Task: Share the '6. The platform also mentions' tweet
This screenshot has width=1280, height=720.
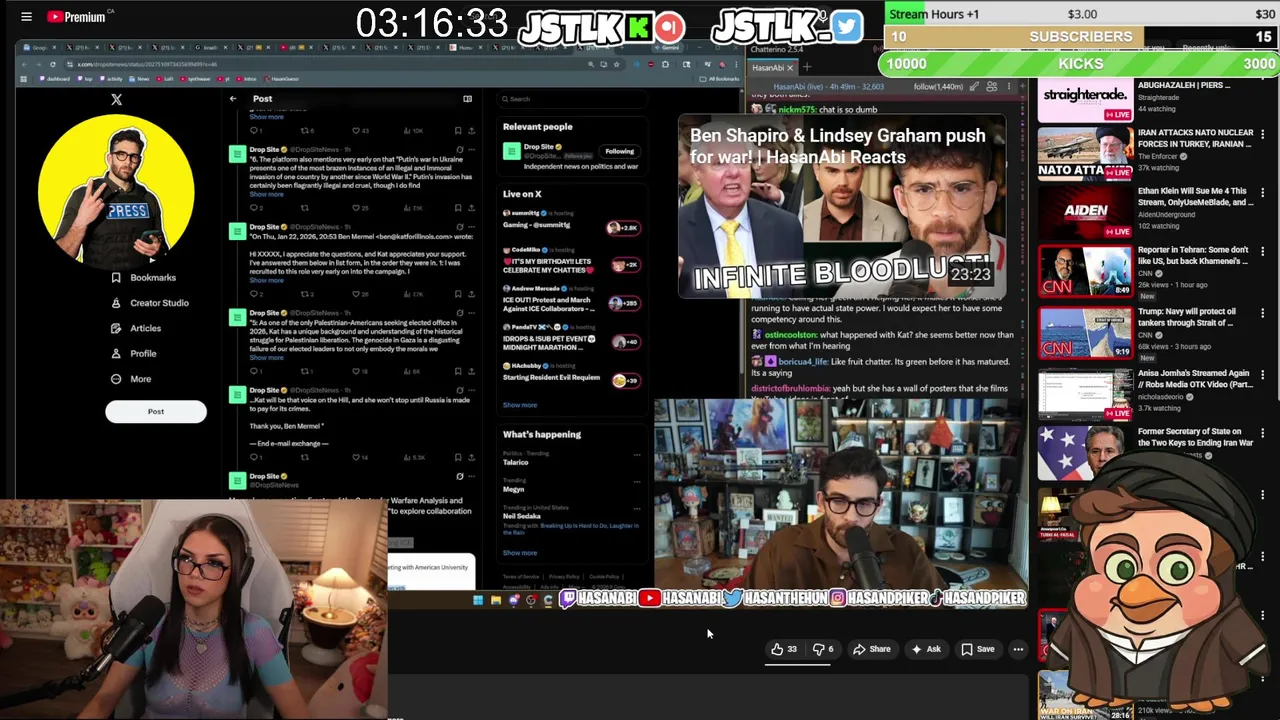Action: (x=471, y=207)
